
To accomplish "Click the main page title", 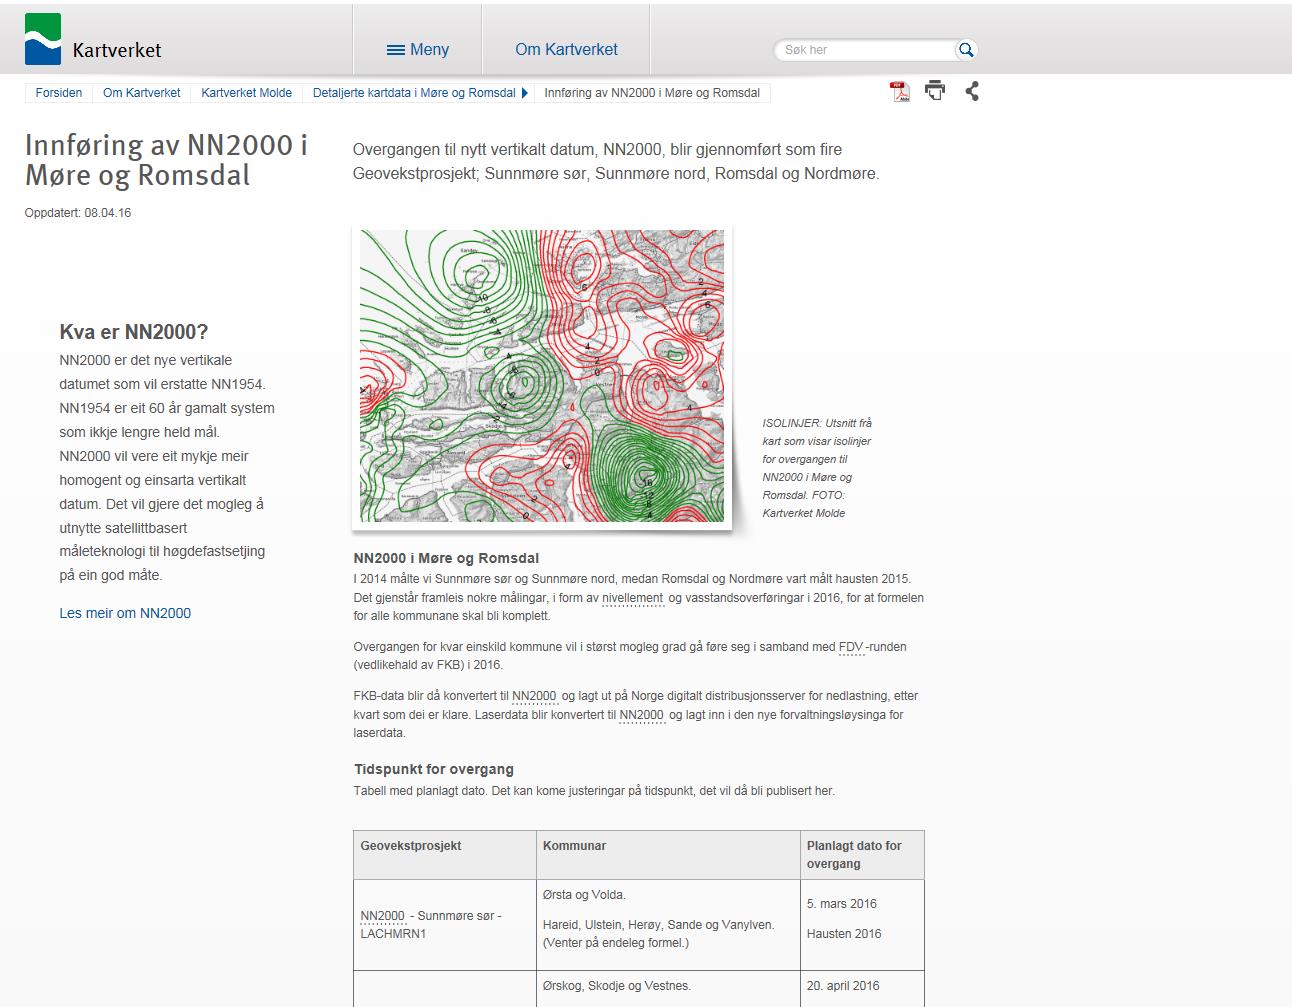I will point(166,160).
